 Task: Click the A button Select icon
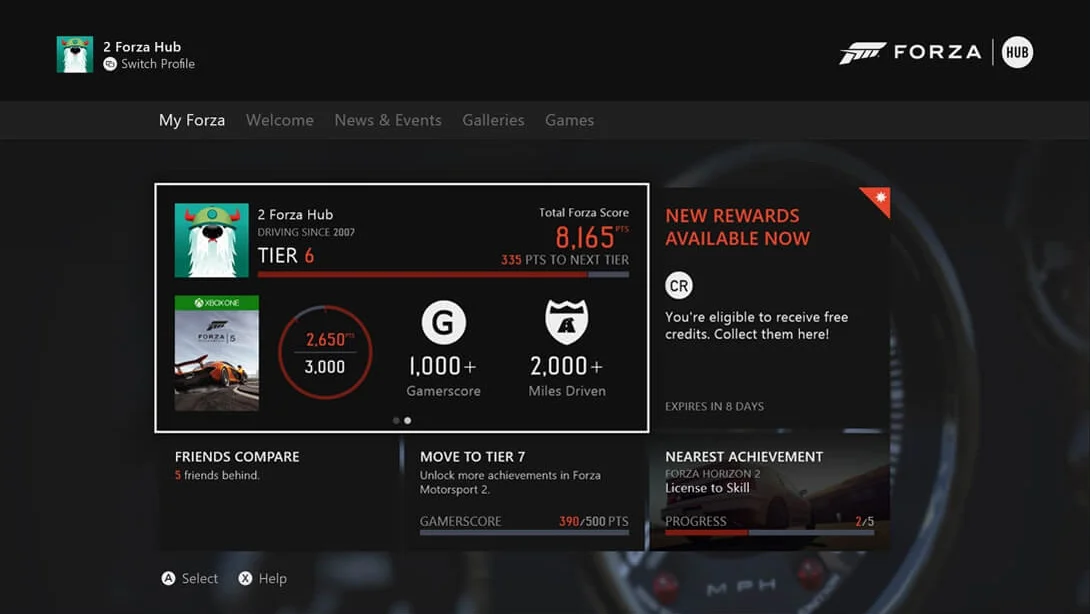pos(168,579)
